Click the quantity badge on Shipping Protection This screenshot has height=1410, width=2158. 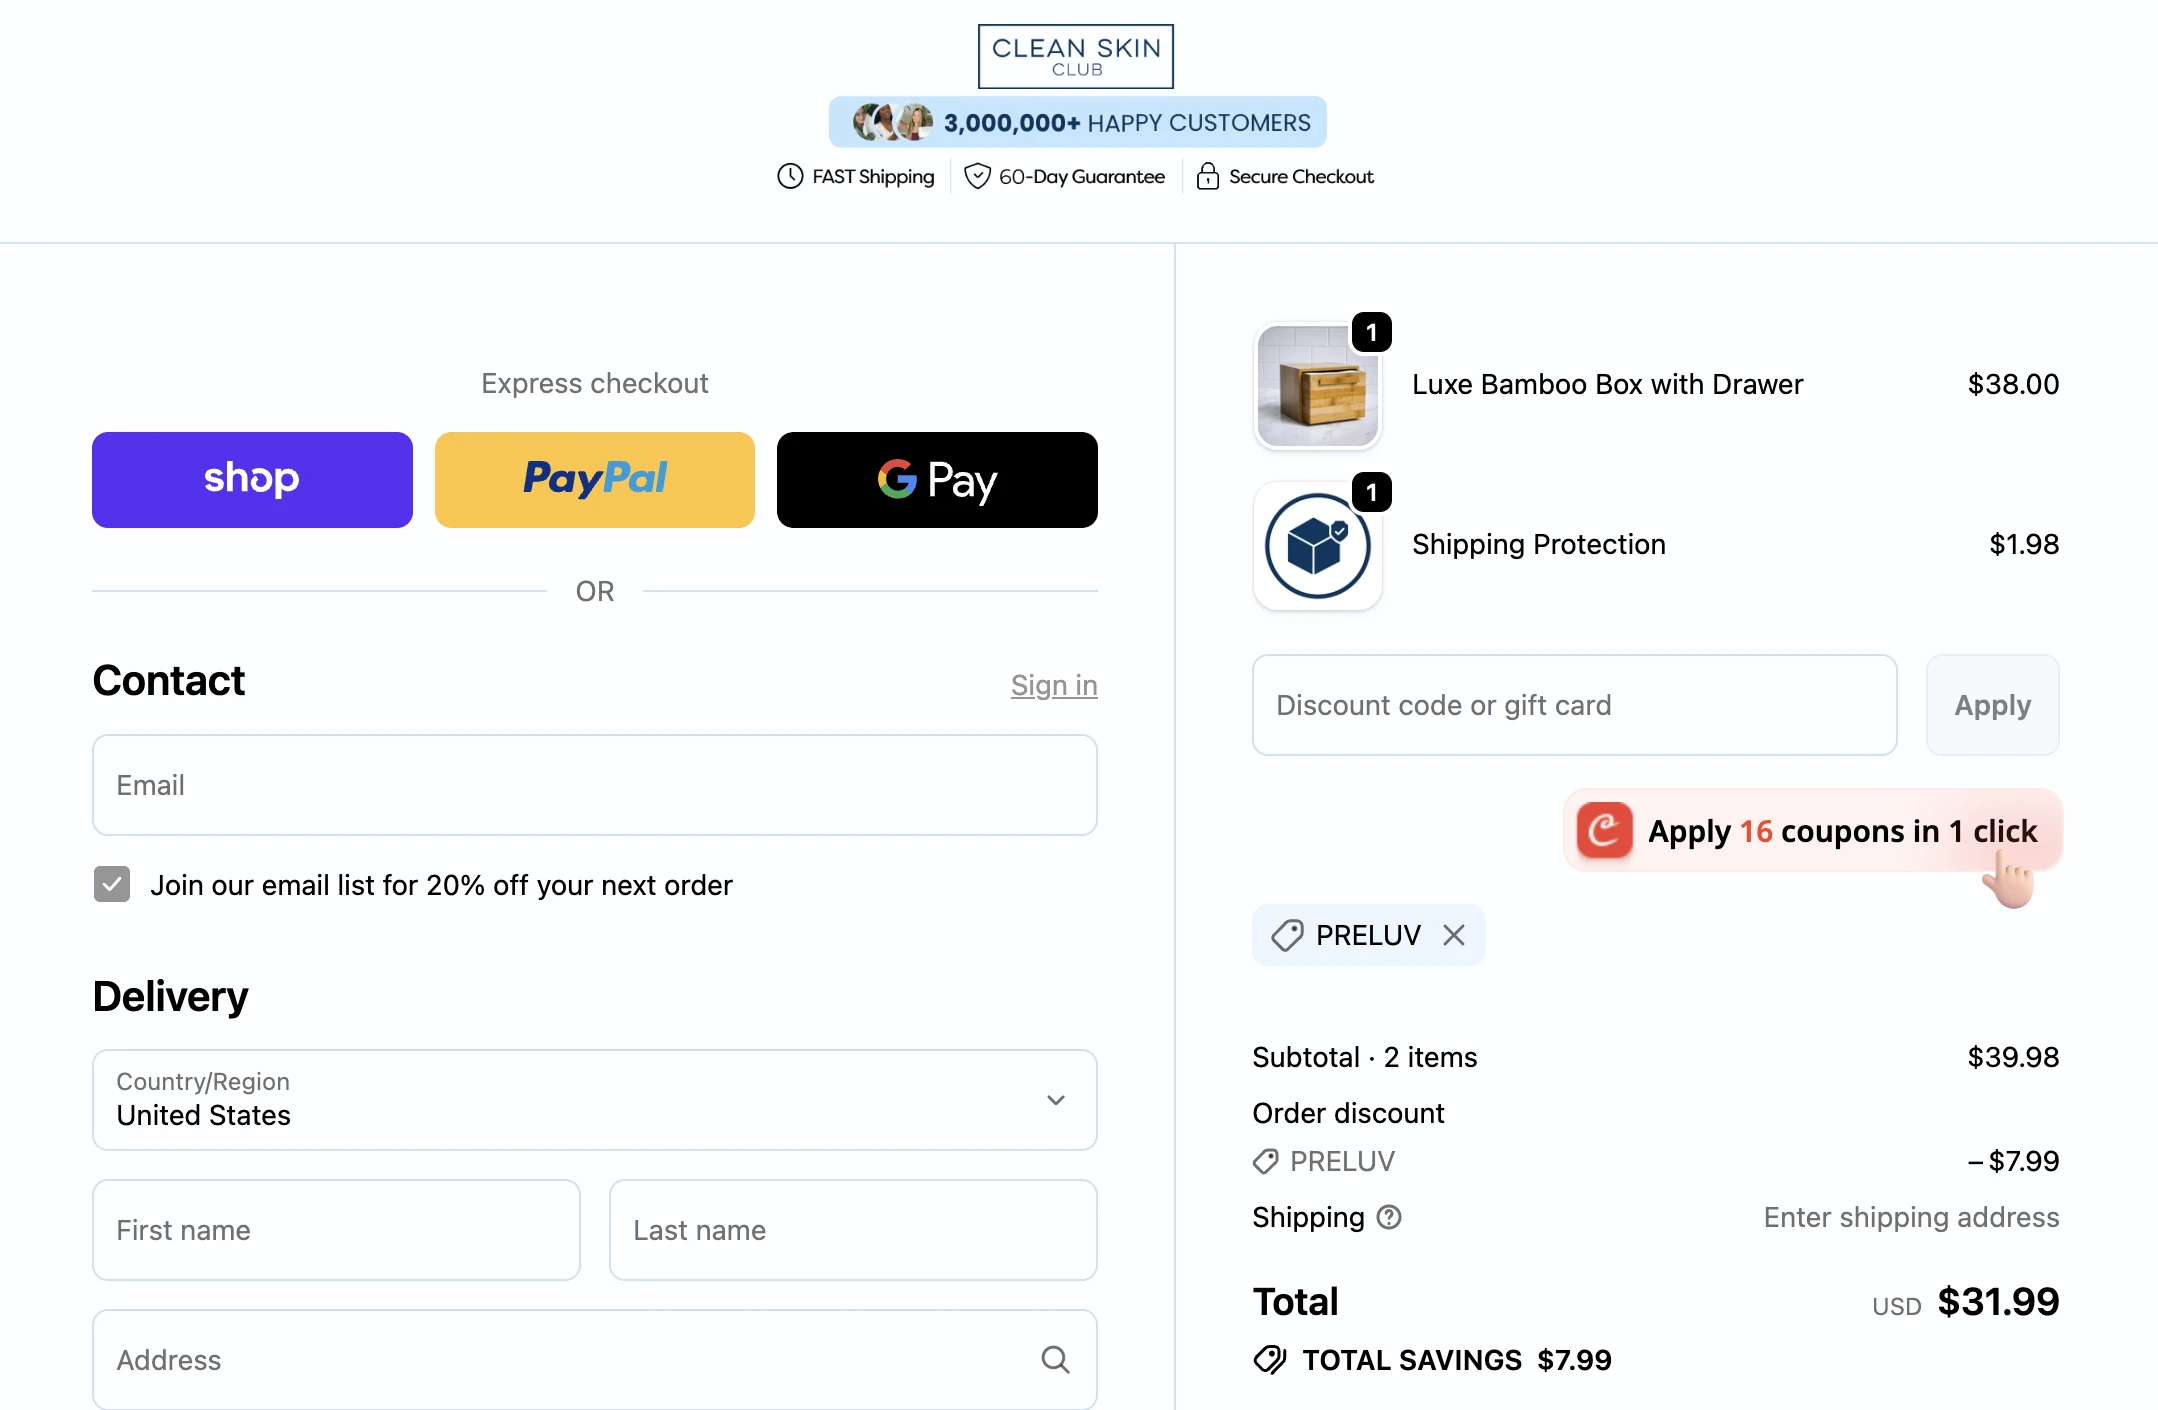click(x=1372, y=492)
